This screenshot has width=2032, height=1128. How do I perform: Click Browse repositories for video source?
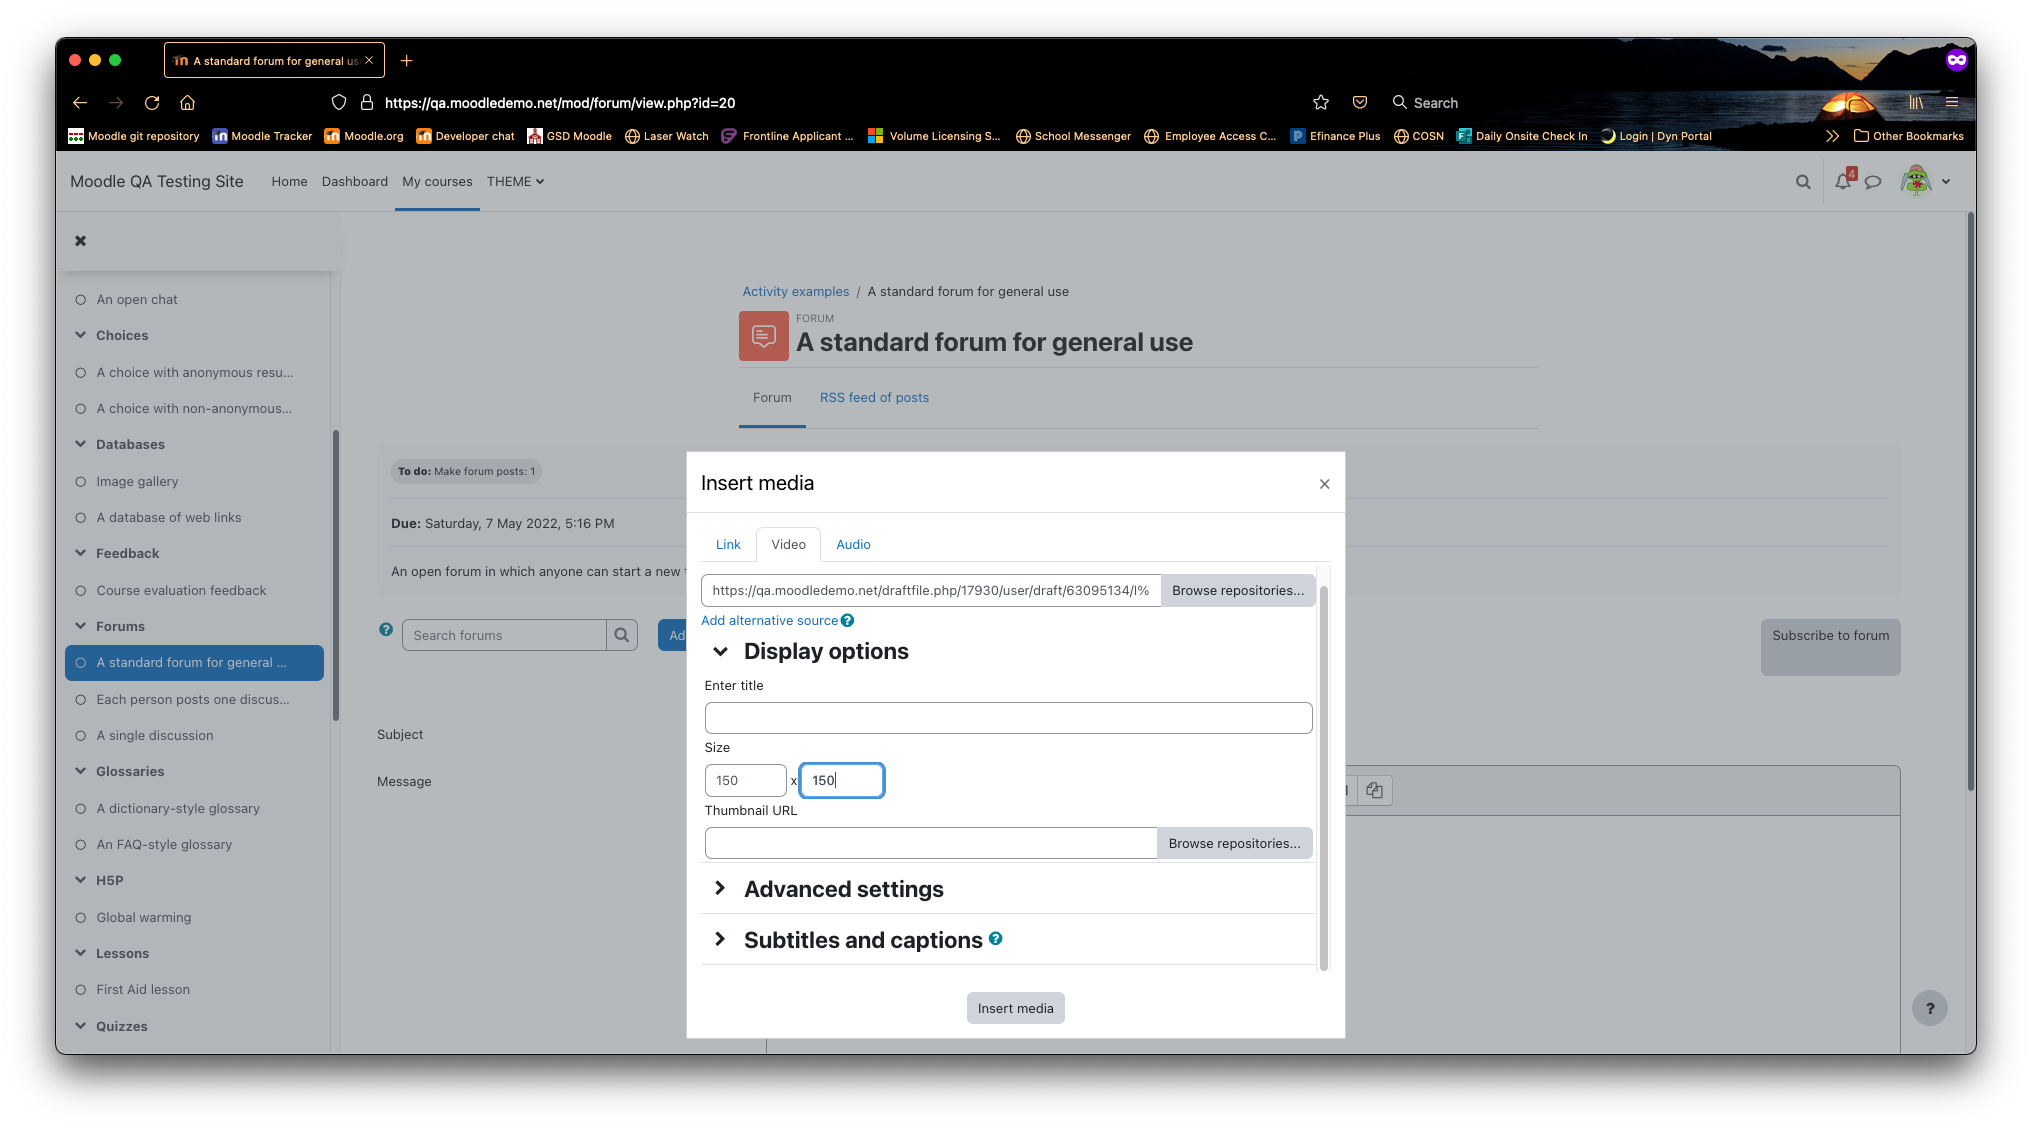[1238, 591]
